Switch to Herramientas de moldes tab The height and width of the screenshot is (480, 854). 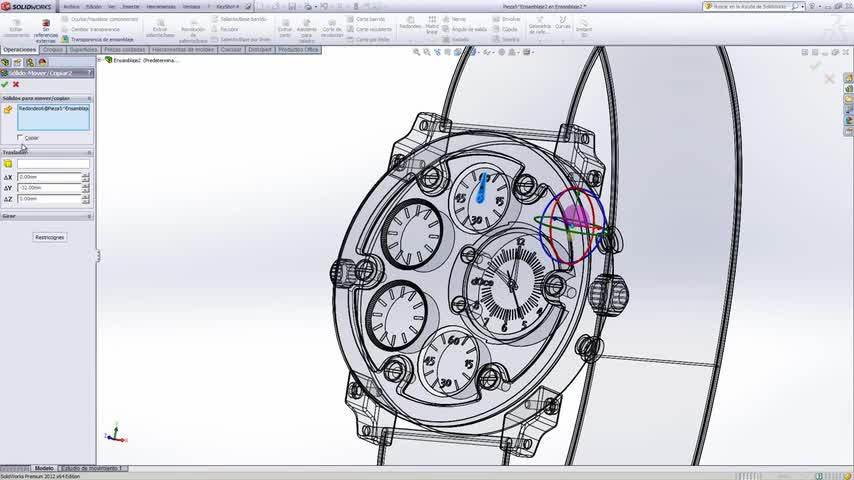183,50
